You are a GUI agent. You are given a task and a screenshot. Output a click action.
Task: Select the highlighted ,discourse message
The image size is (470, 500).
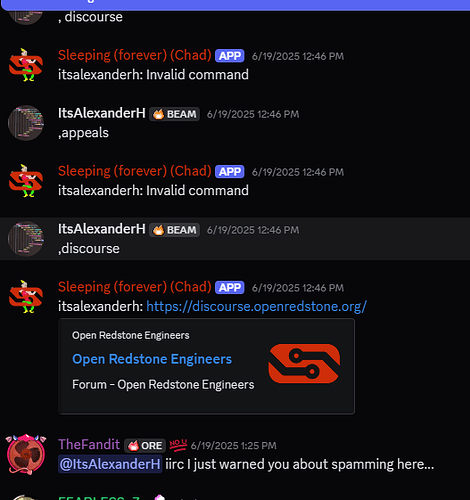(235, 239)
